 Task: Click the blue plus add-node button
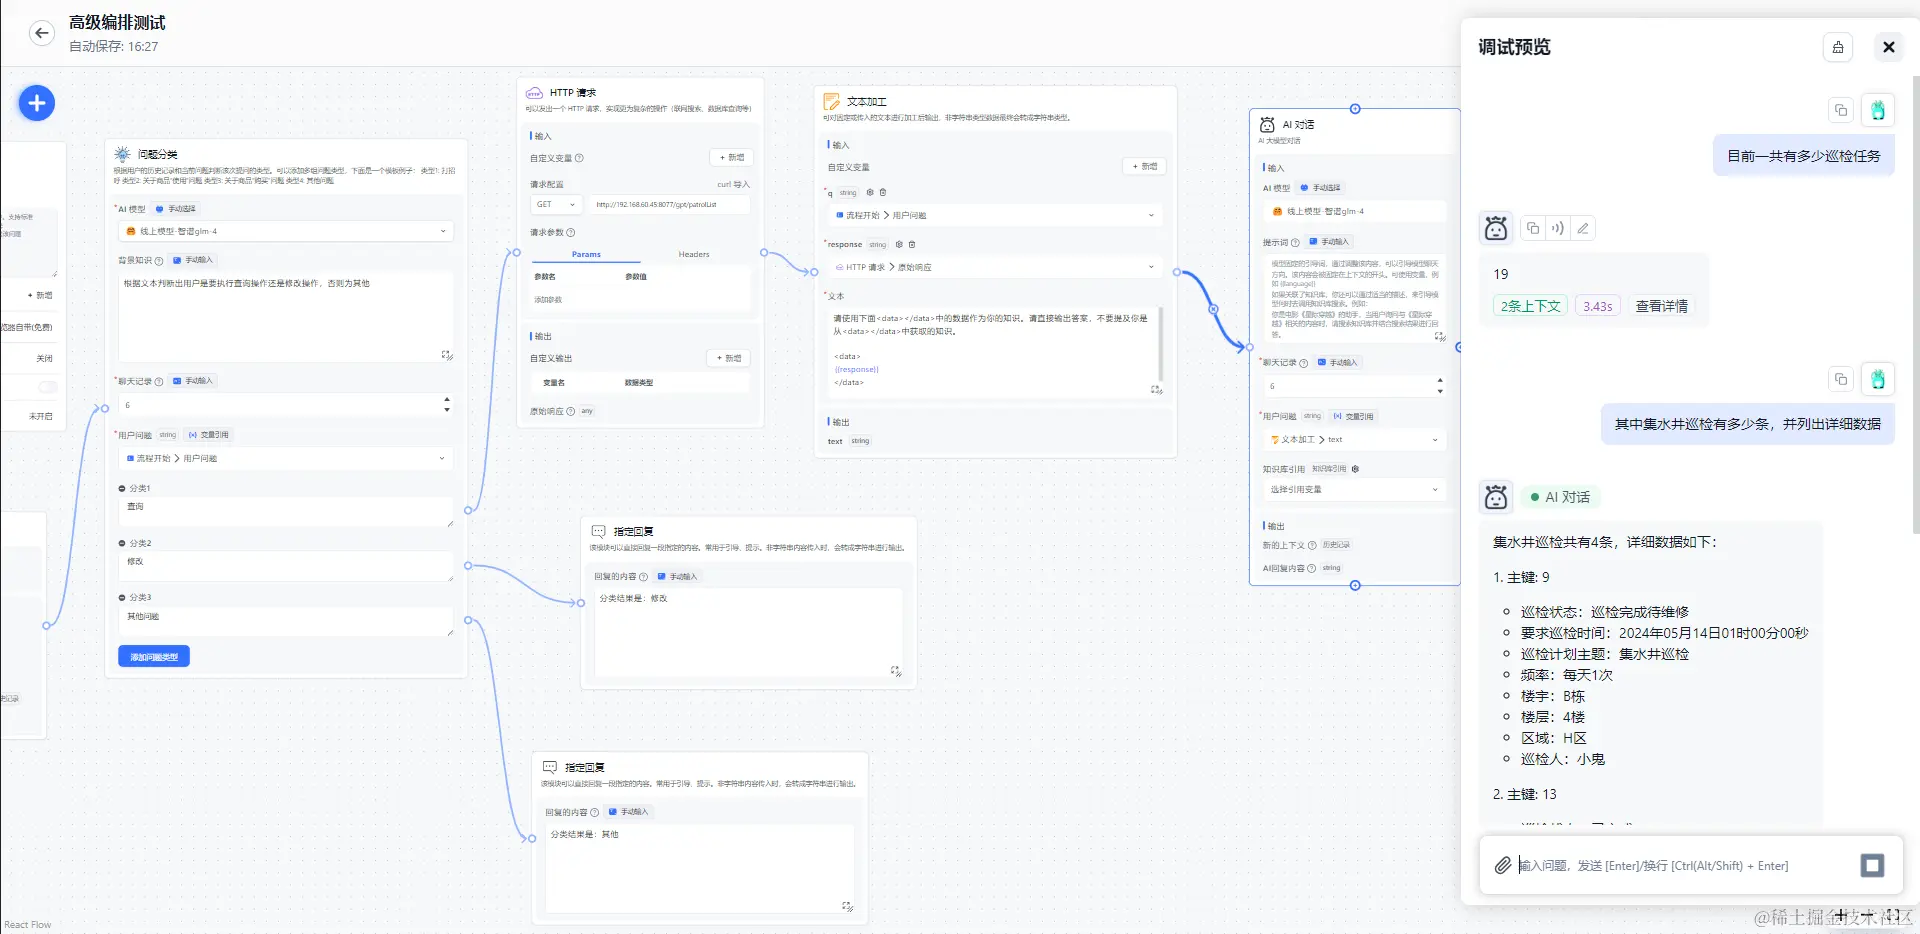(x=37, y=103)
